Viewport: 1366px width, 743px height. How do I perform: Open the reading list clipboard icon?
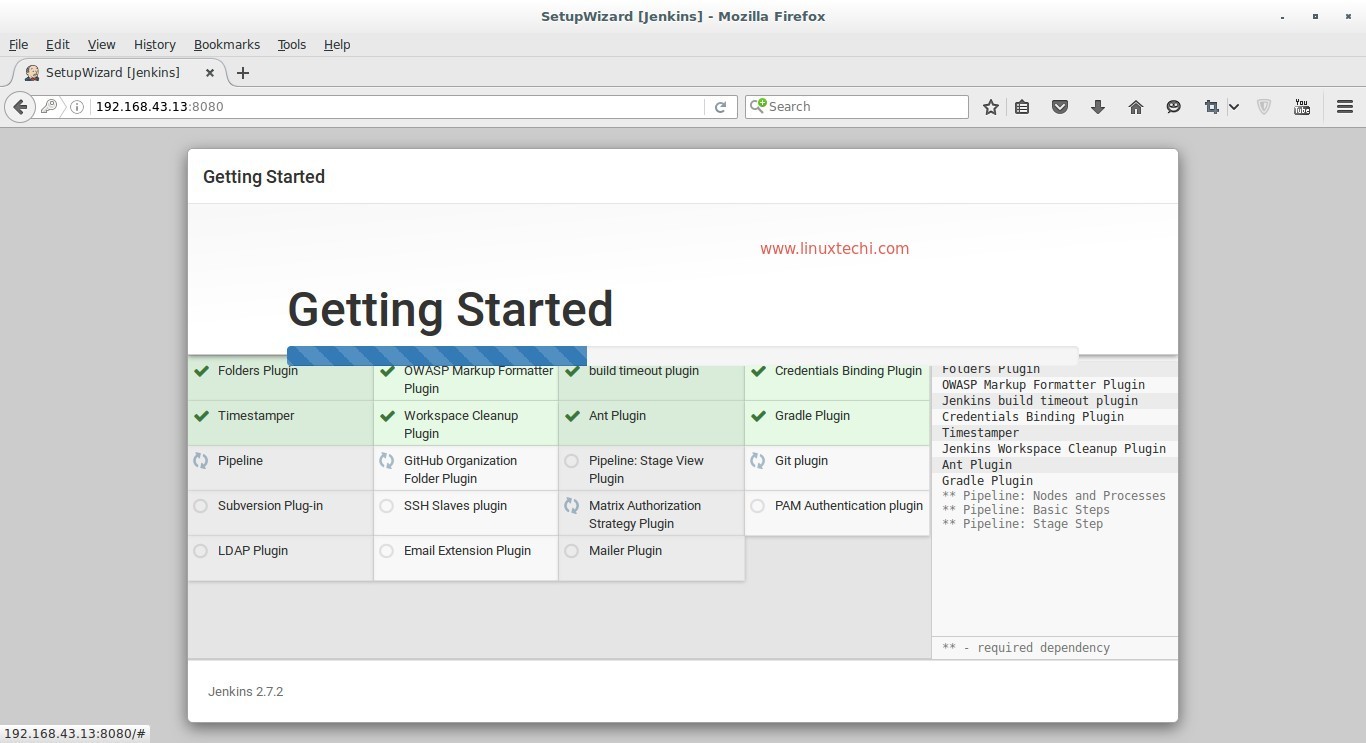(x=1022, y=106)
